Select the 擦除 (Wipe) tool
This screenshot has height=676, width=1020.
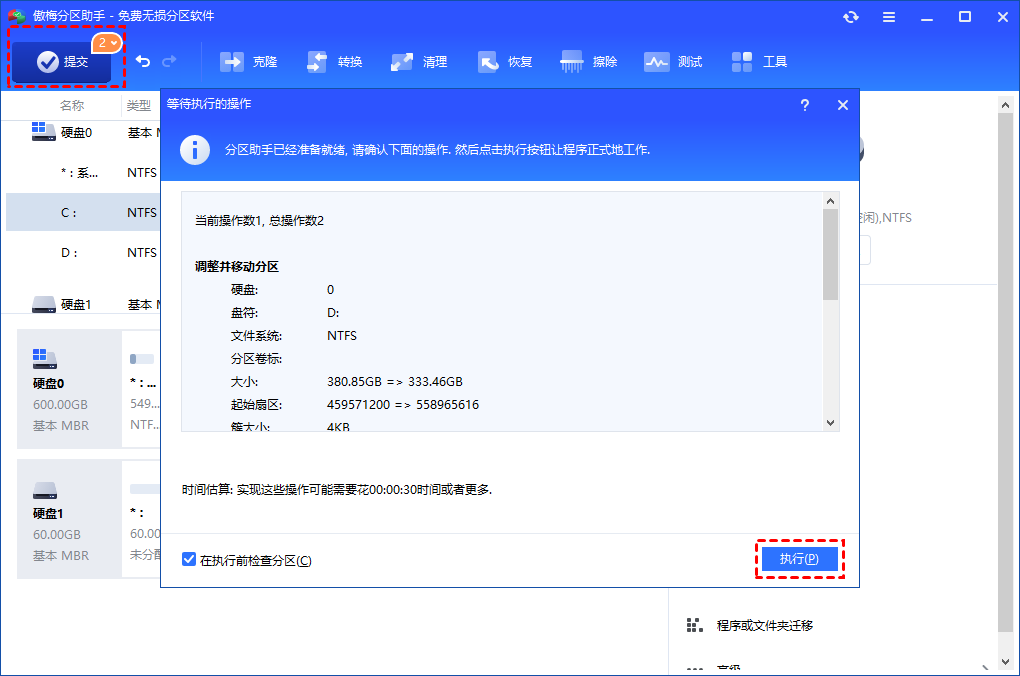click(x=589, y=61)
